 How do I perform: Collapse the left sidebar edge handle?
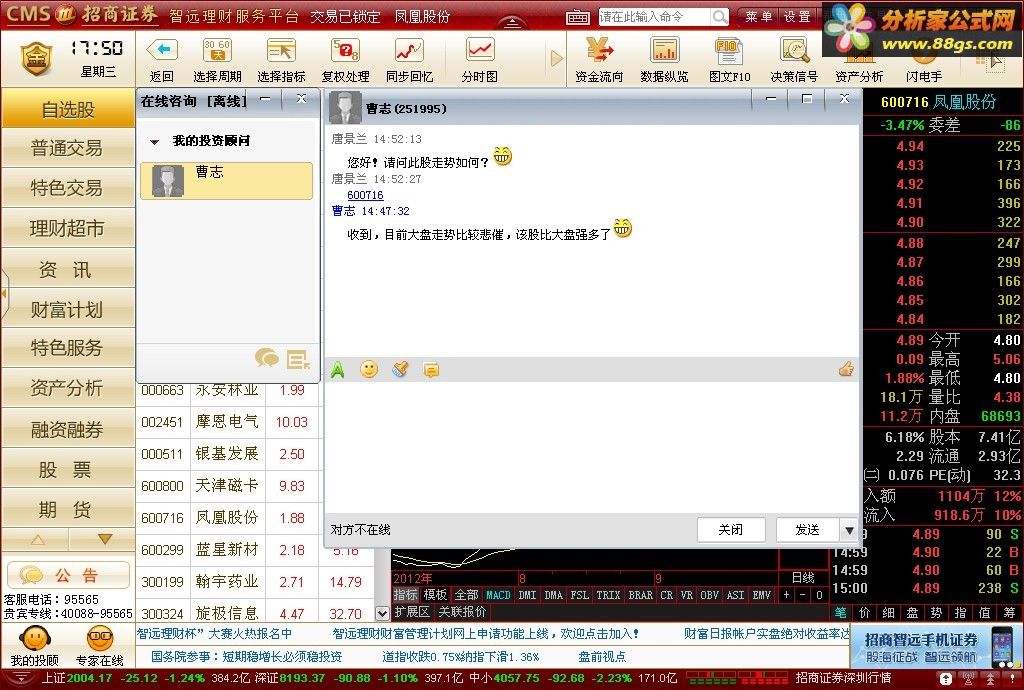pos(4,294)
